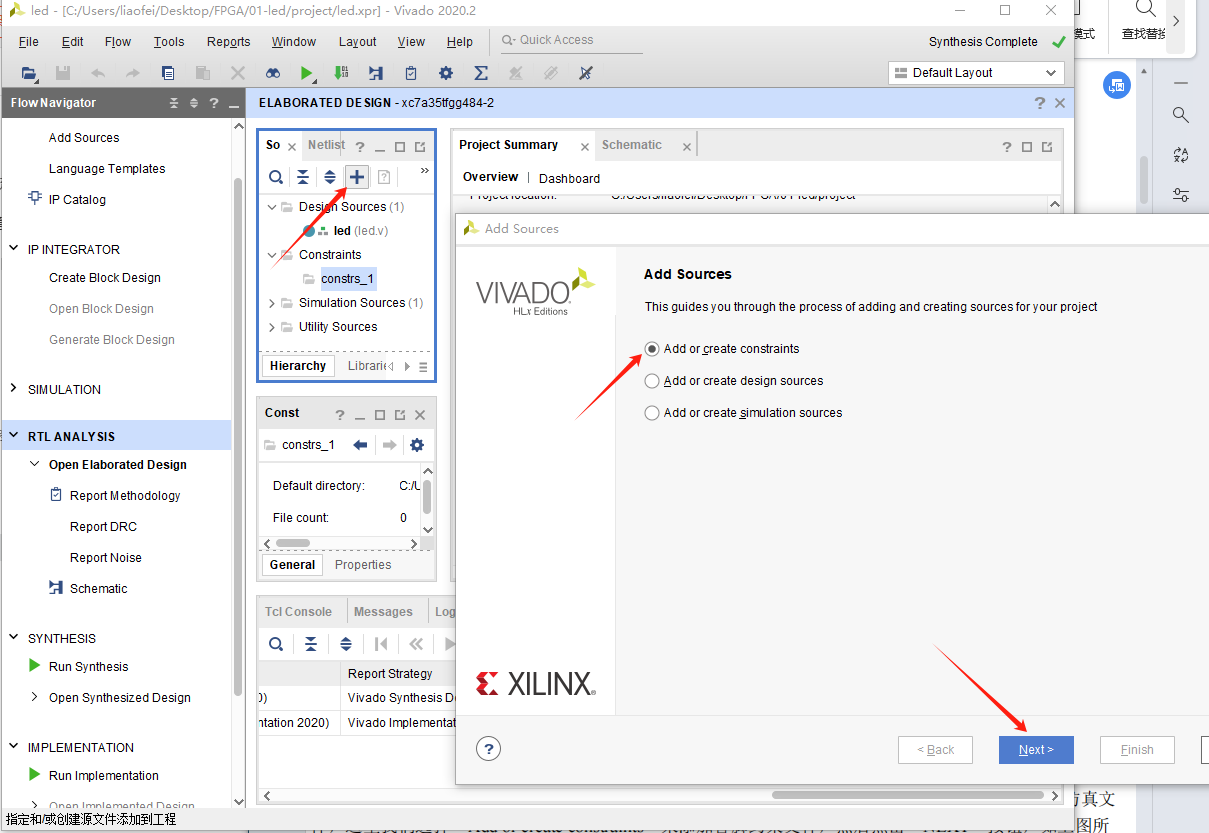Viewport: 1209px width, 833px height.
Task: Select Add or create design sources radio
Action: click(x=652, y=381)
